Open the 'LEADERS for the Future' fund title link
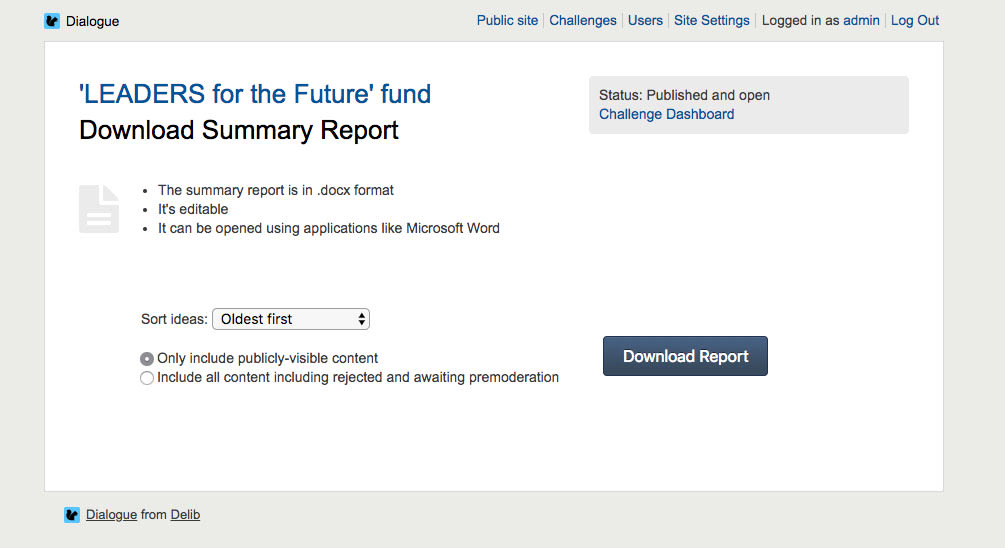 point(255,94)
